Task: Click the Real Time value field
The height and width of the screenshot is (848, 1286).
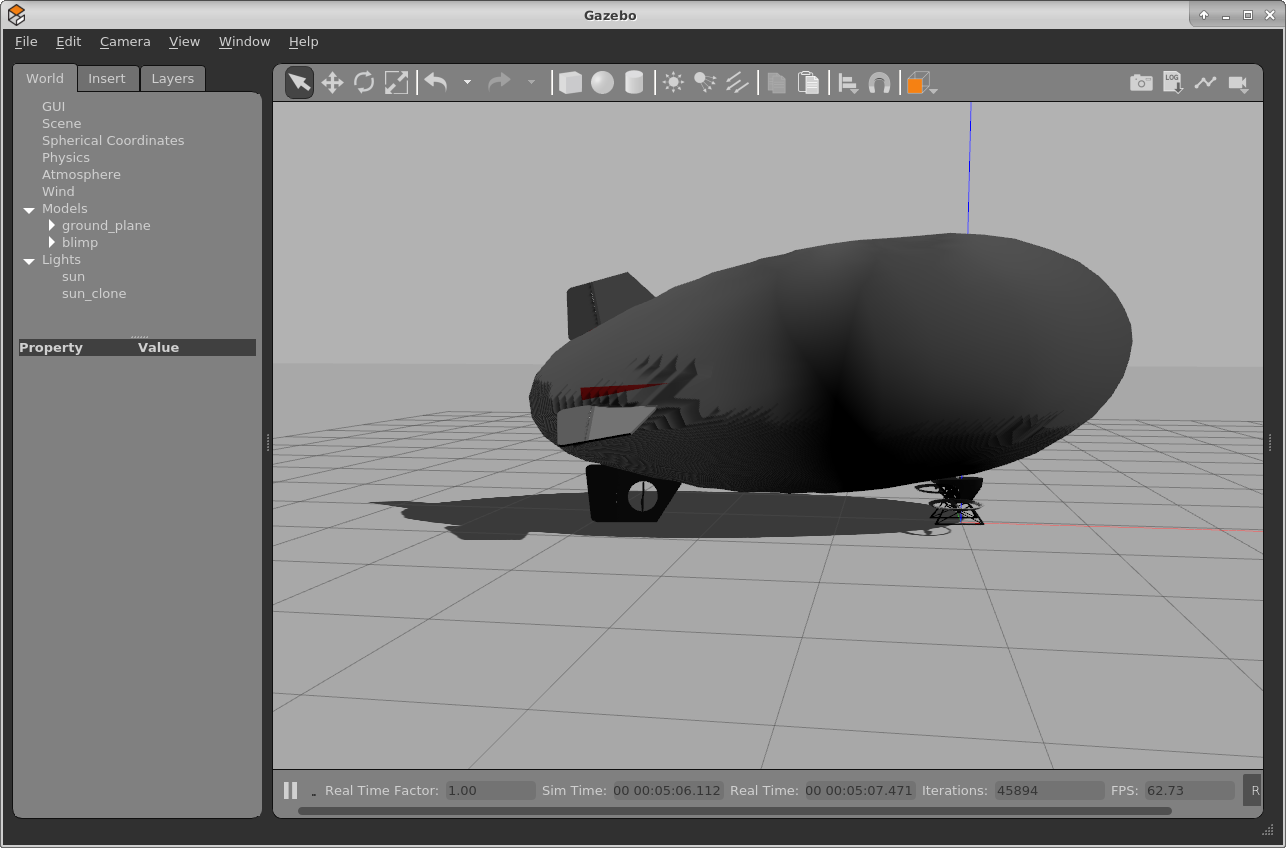Action: pos(860,790)
